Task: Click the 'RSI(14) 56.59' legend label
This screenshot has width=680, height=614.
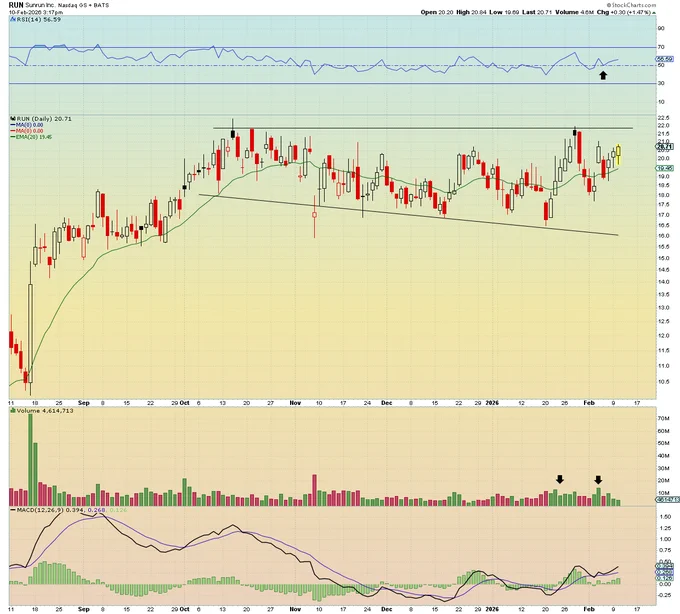Action: coord(39,20)
